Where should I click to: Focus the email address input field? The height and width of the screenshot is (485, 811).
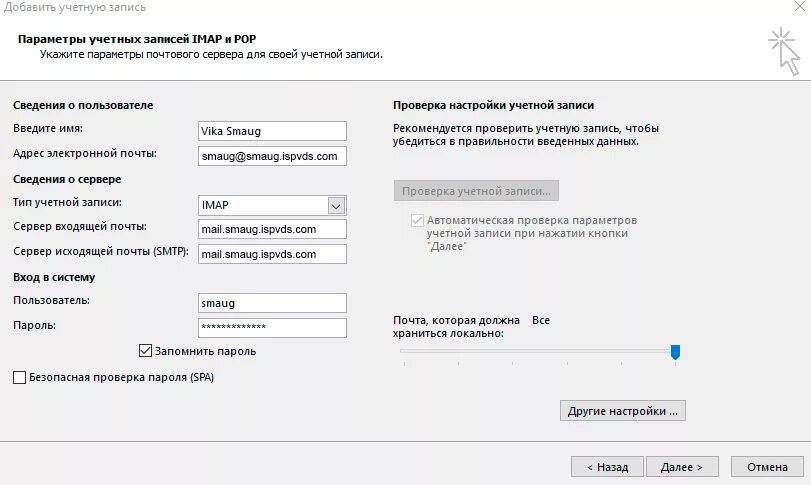coord(272,156)
